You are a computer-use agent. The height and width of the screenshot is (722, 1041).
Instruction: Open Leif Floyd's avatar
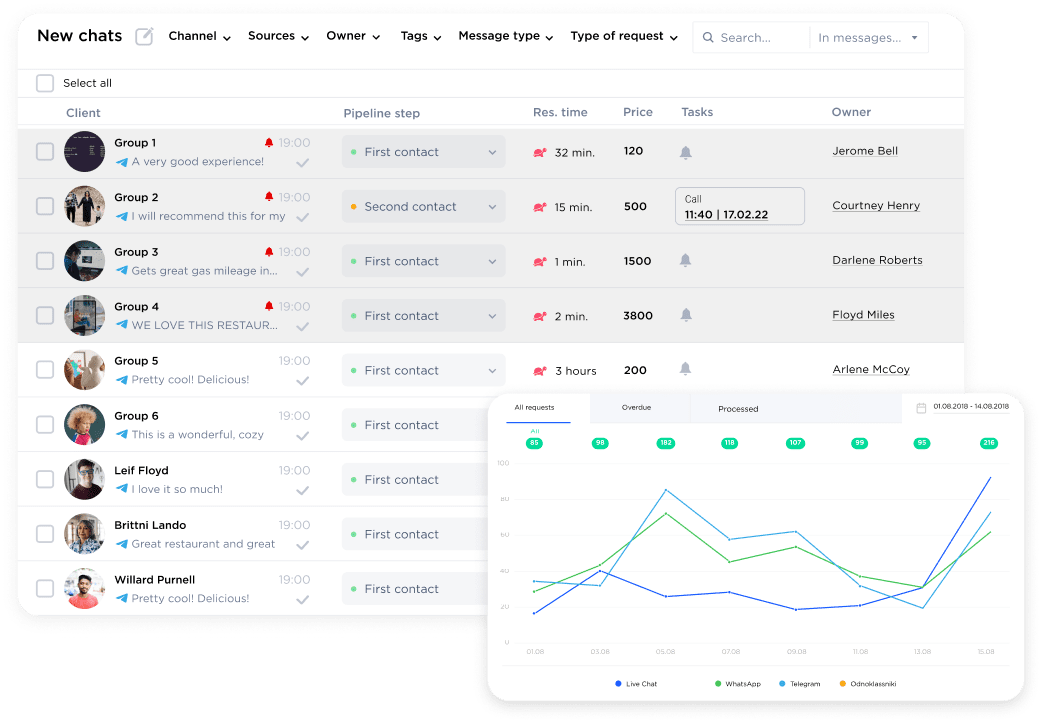click(84, 479)
